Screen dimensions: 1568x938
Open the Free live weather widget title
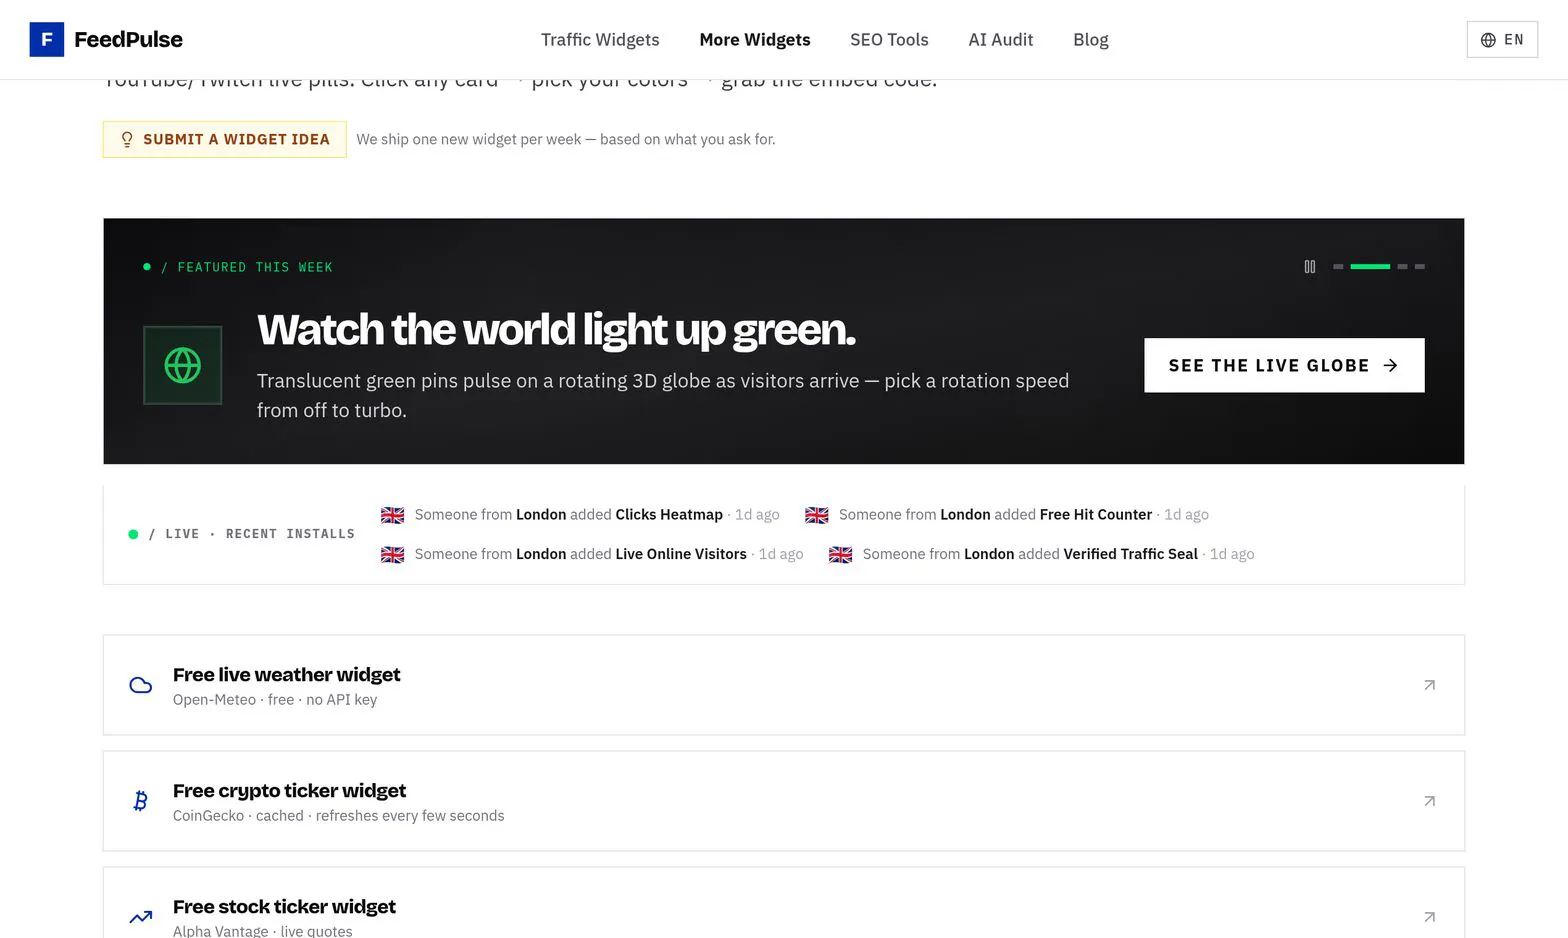click(287, 675)
